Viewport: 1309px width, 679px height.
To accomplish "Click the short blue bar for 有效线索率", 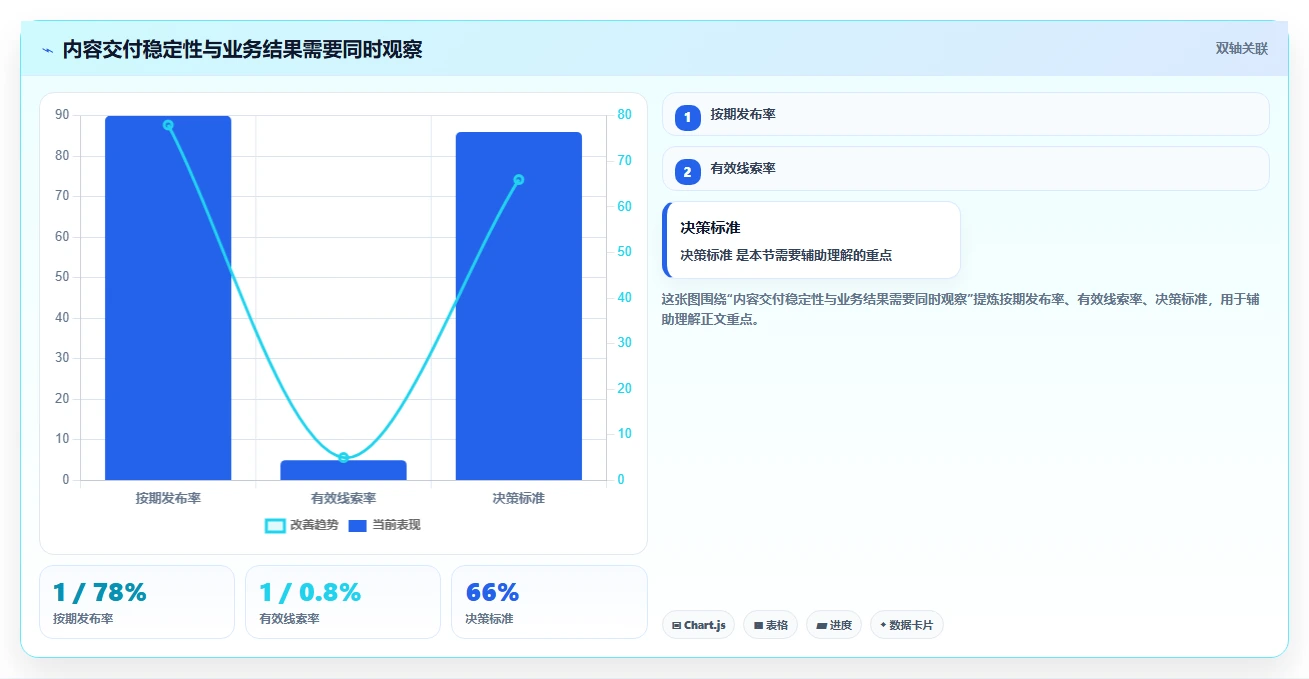I will pyautogui.click(x=343, y=470).
